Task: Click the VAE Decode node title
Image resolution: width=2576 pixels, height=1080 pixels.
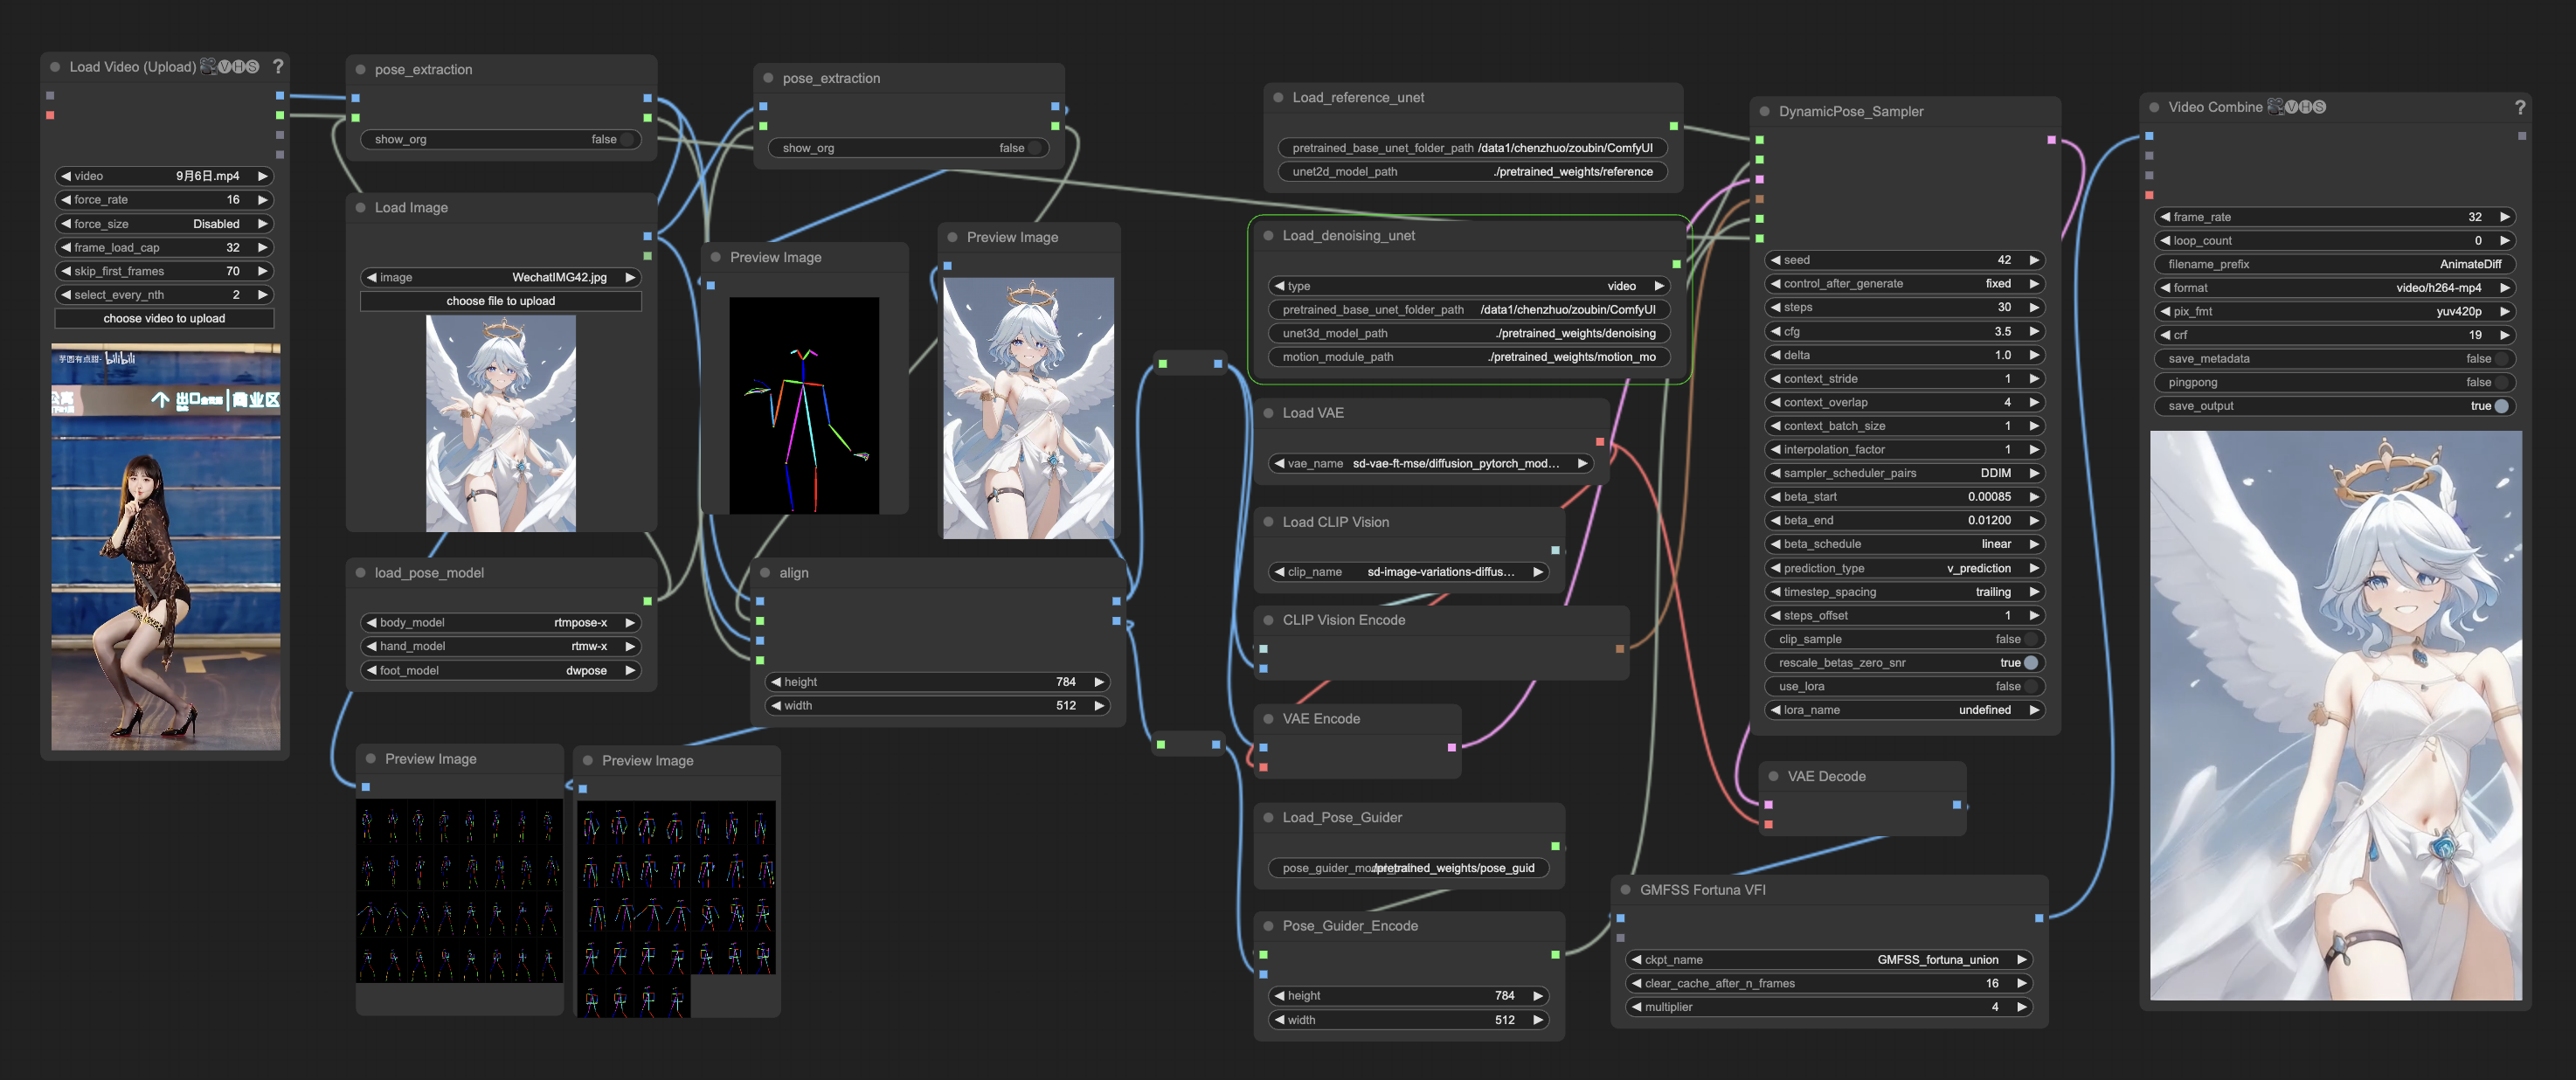Action: (1826, 776)
